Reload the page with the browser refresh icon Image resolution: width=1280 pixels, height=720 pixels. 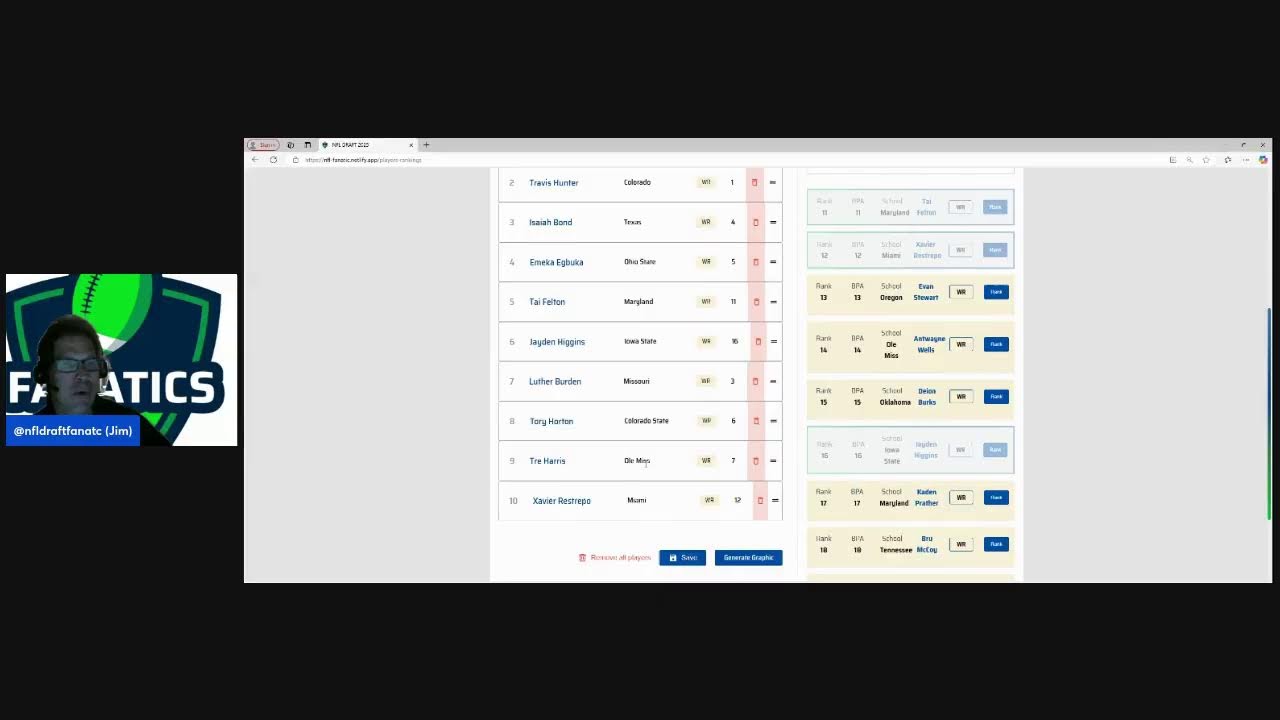[x=273, y=160]
